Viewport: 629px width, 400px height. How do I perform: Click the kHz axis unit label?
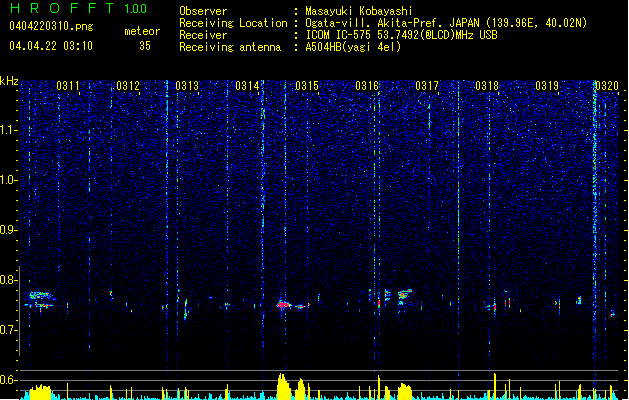[x=9, y=81]
